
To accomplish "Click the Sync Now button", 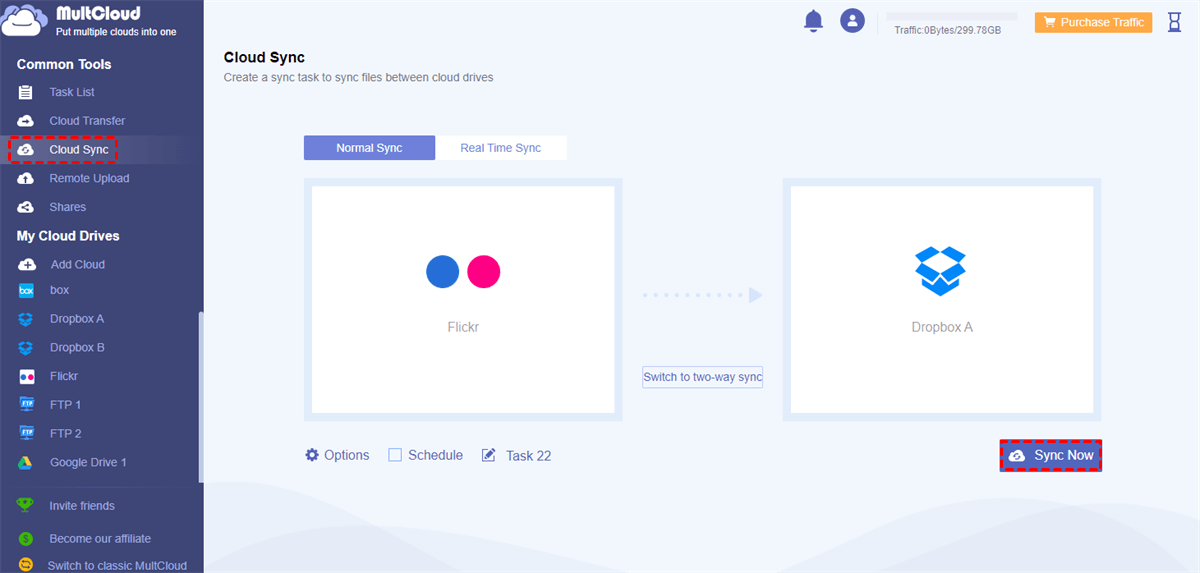I will [x=1050, y=455].
